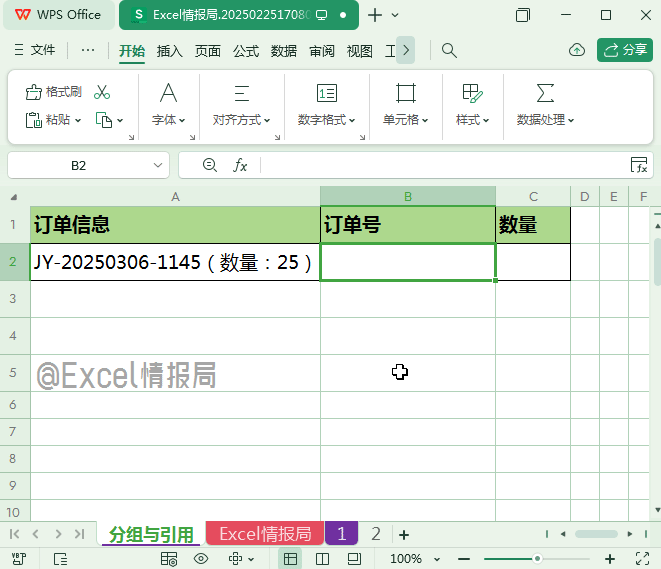The width and height of the screenshot is (661, 569).
Task: Toggle the eye protection mode icon in the status bar
Action: pos(201,559)
